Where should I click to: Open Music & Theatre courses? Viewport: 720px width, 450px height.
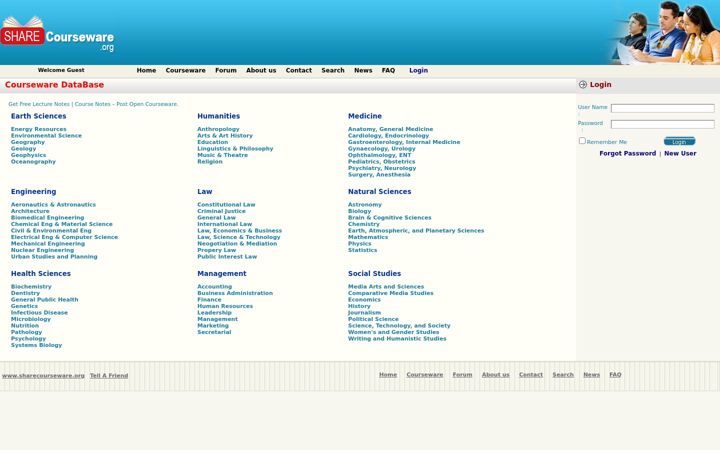(x=223, y=155)
